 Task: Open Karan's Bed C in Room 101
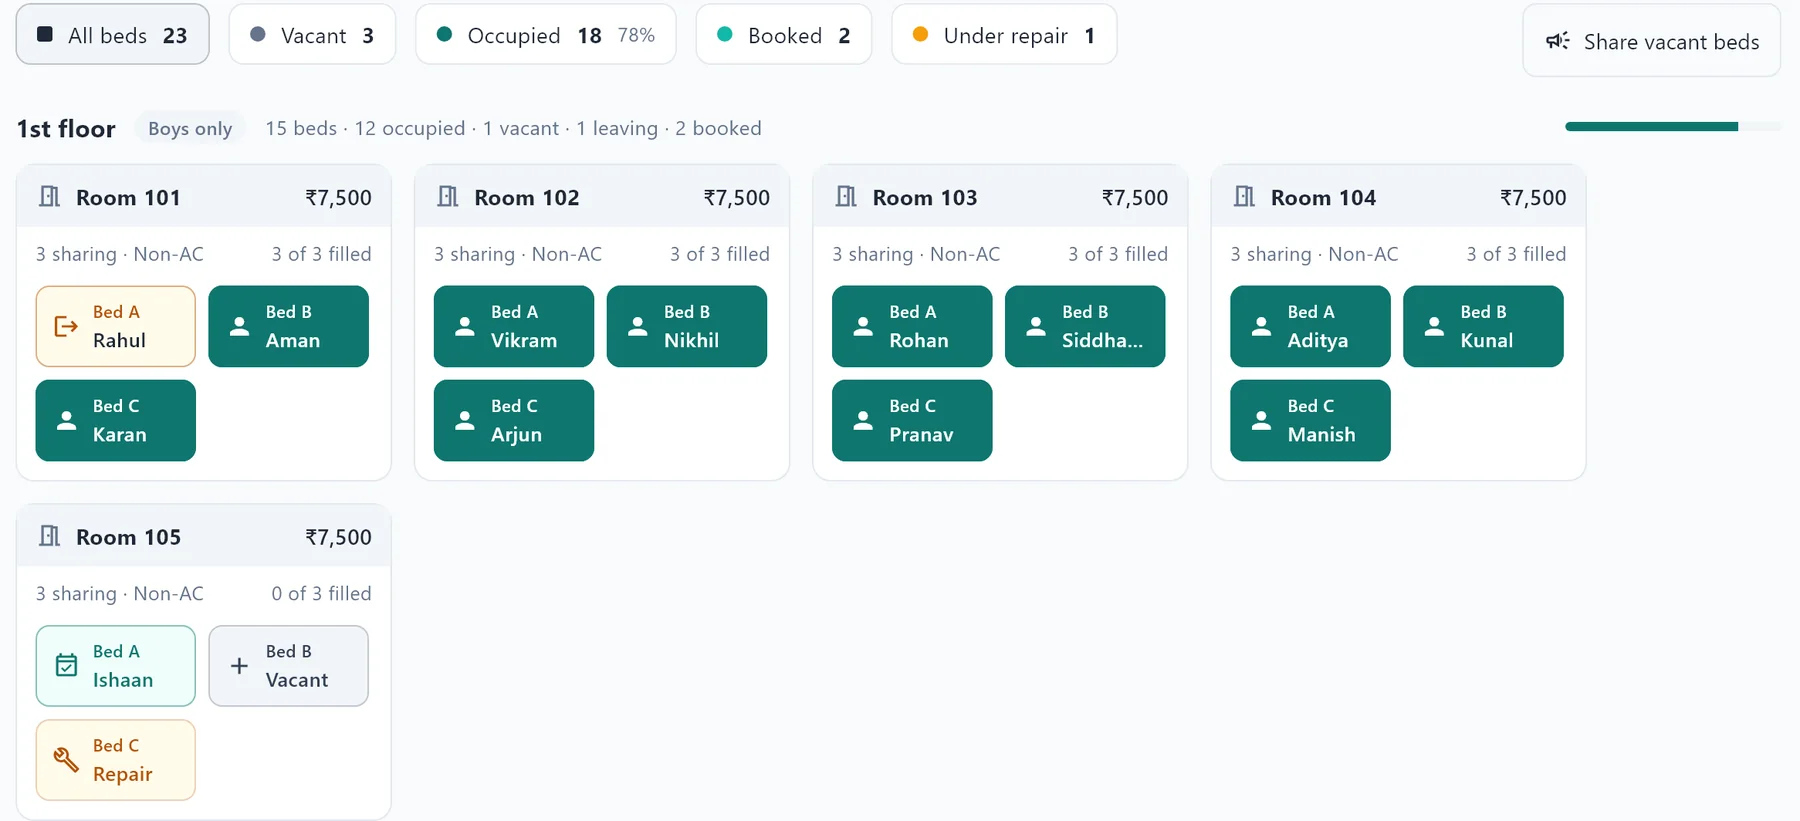tap(116, 420)
